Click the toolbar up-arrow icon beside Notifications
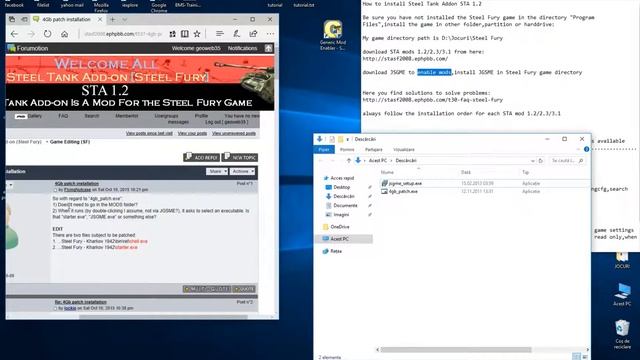This screenshot has height=360, width=640. 268,48
